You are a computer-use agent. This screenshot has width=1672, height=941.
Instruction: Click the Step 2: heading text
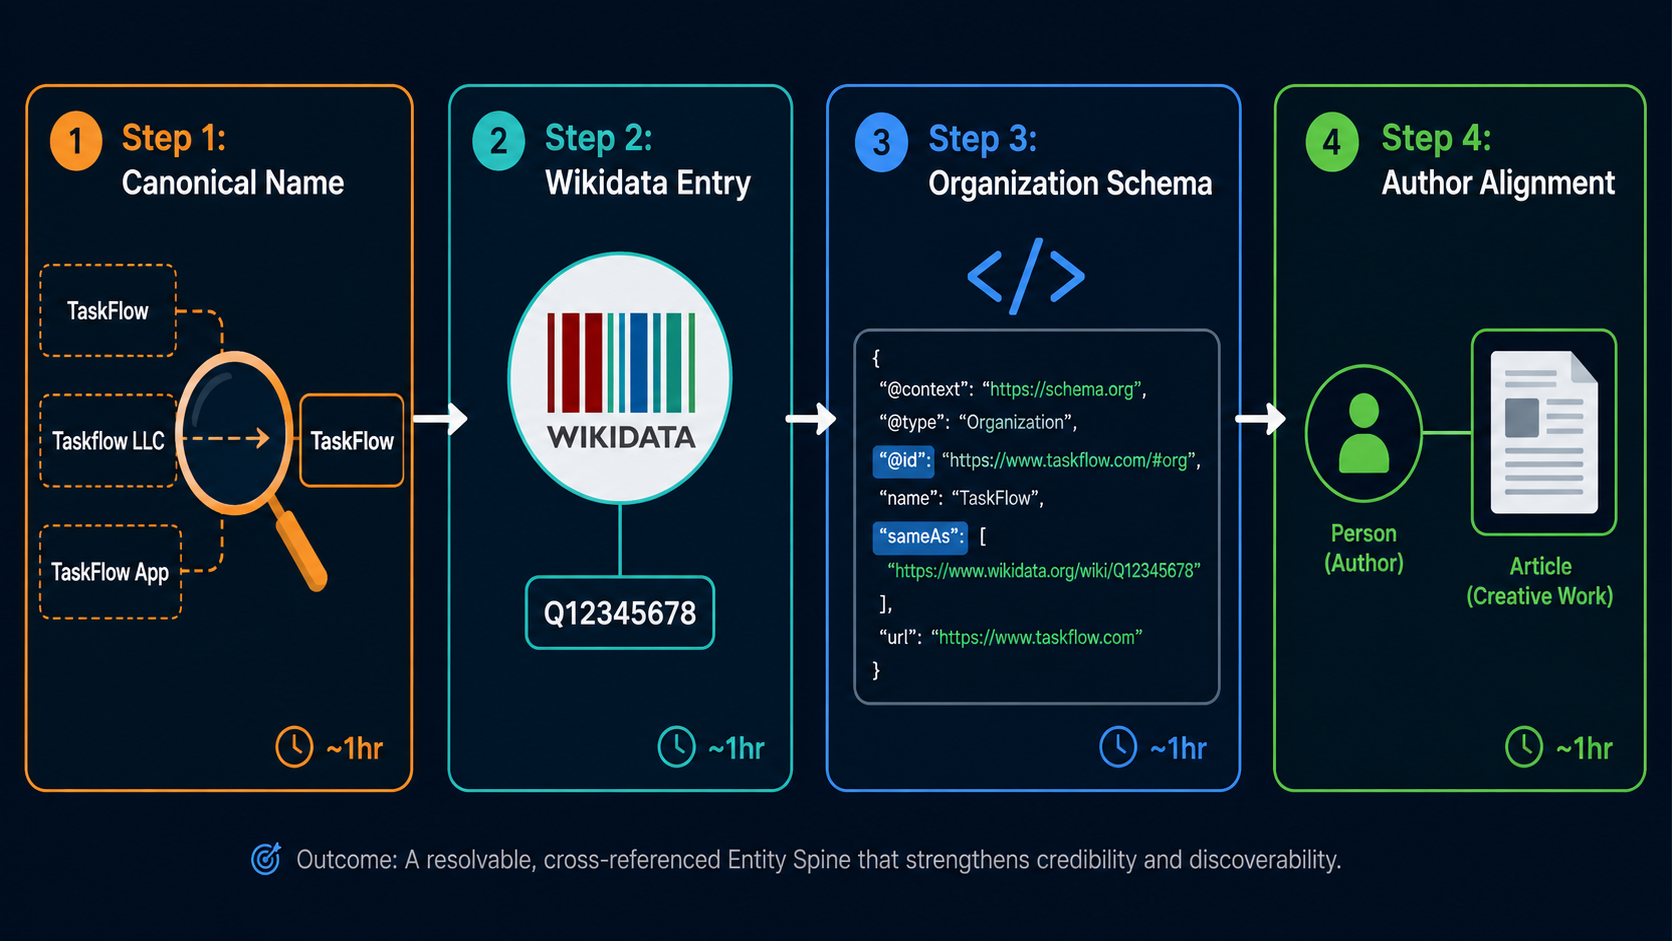tap(598, 138)
